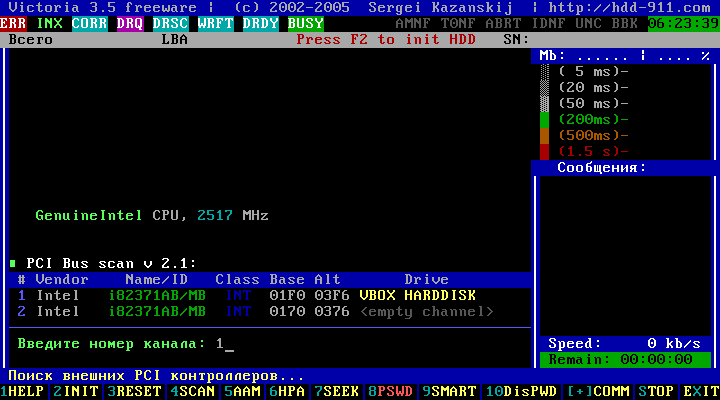Click the IDNF error flag

(548, 23)
